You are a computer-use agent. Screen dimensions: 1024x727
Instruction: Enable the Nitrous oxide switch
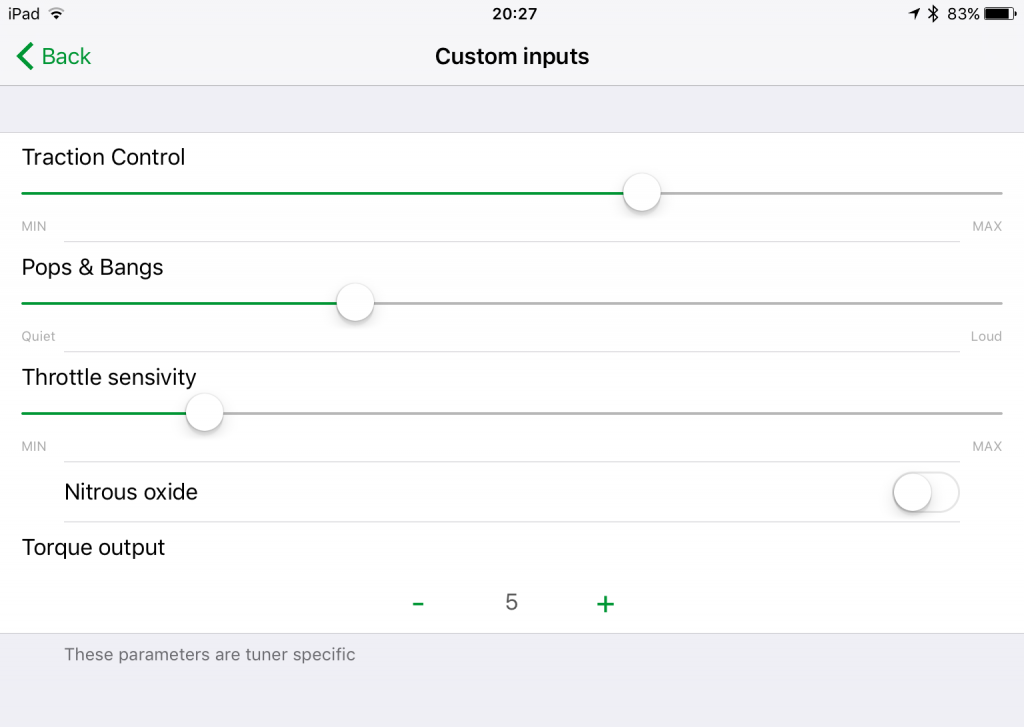(925, 493)
